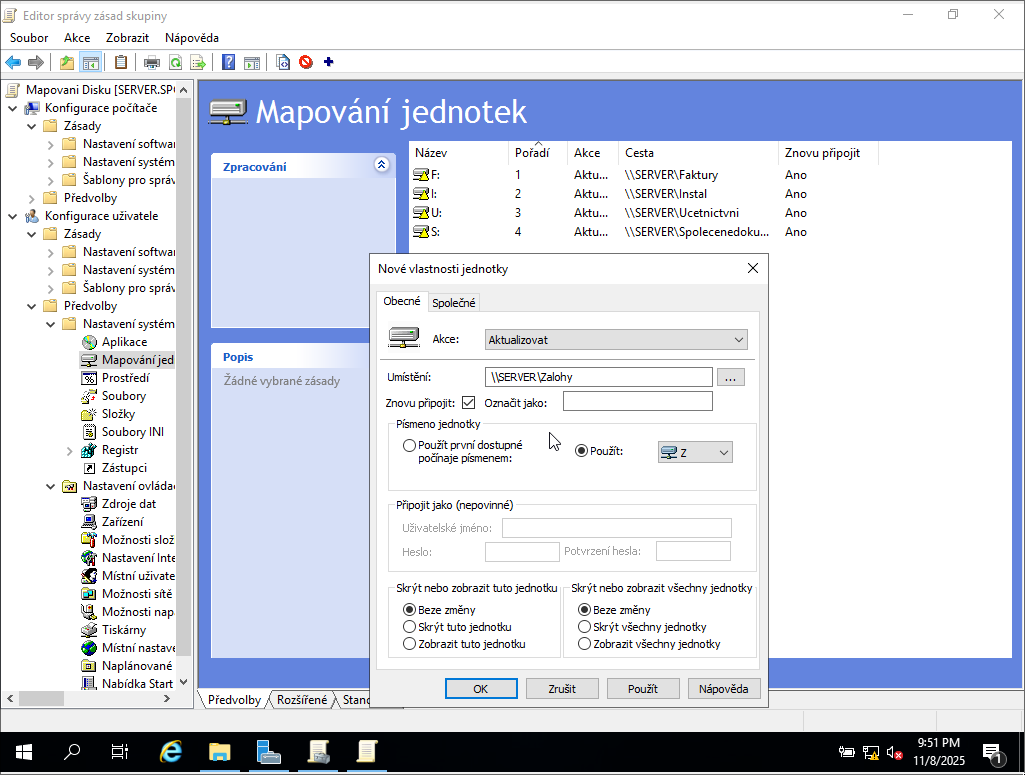The image size is (1025, 775).
Task: Switch to the Společné tab
Action: click(x=454, y=303)
